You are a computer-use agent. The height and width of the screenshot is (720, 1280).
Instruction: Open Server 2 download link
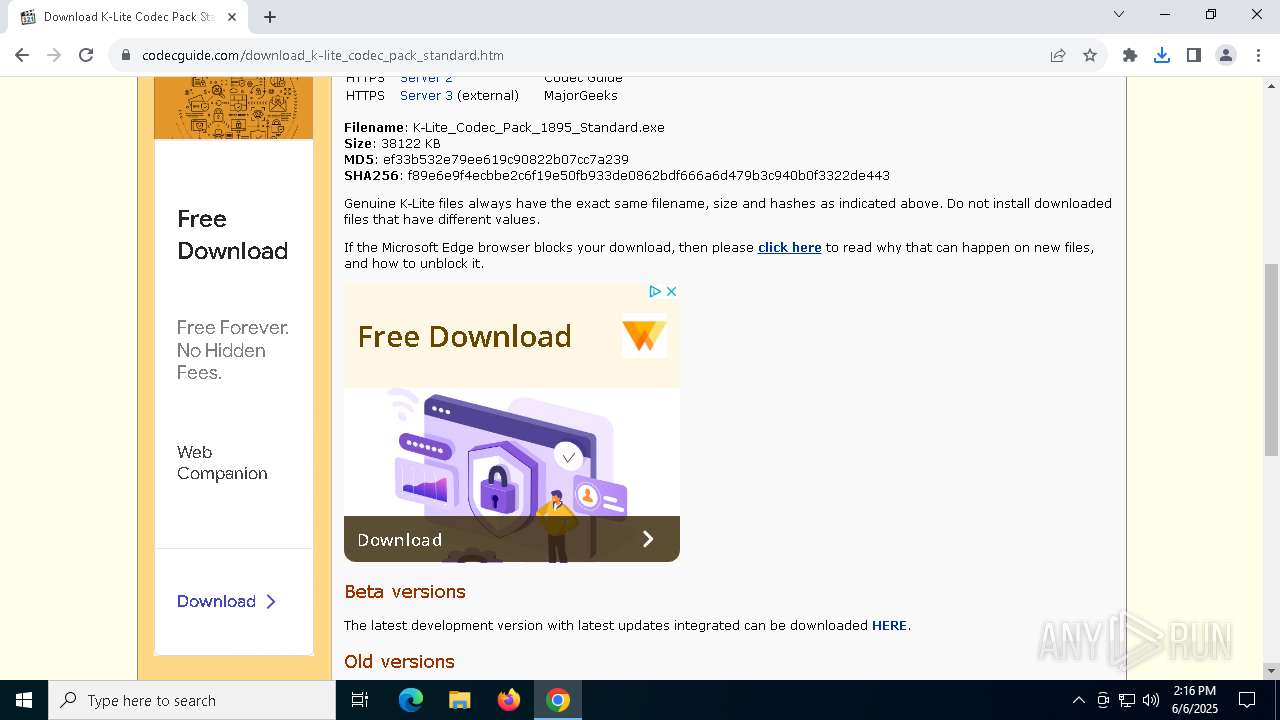click(426, 78)
